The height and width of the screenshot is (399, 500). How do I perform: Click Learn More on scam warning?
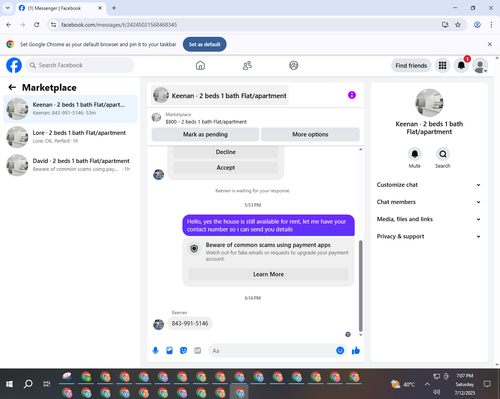tap(268, 274)
